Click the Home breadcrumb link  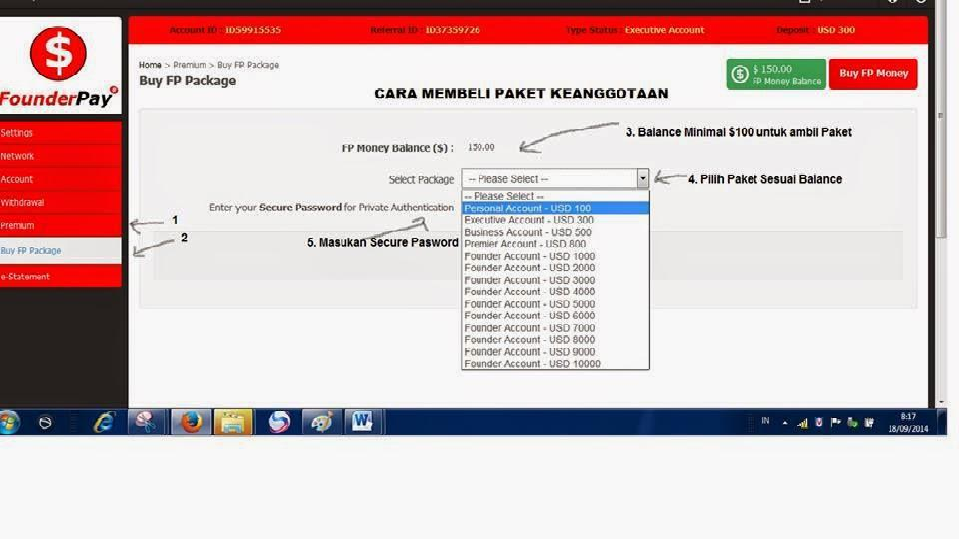150,65
